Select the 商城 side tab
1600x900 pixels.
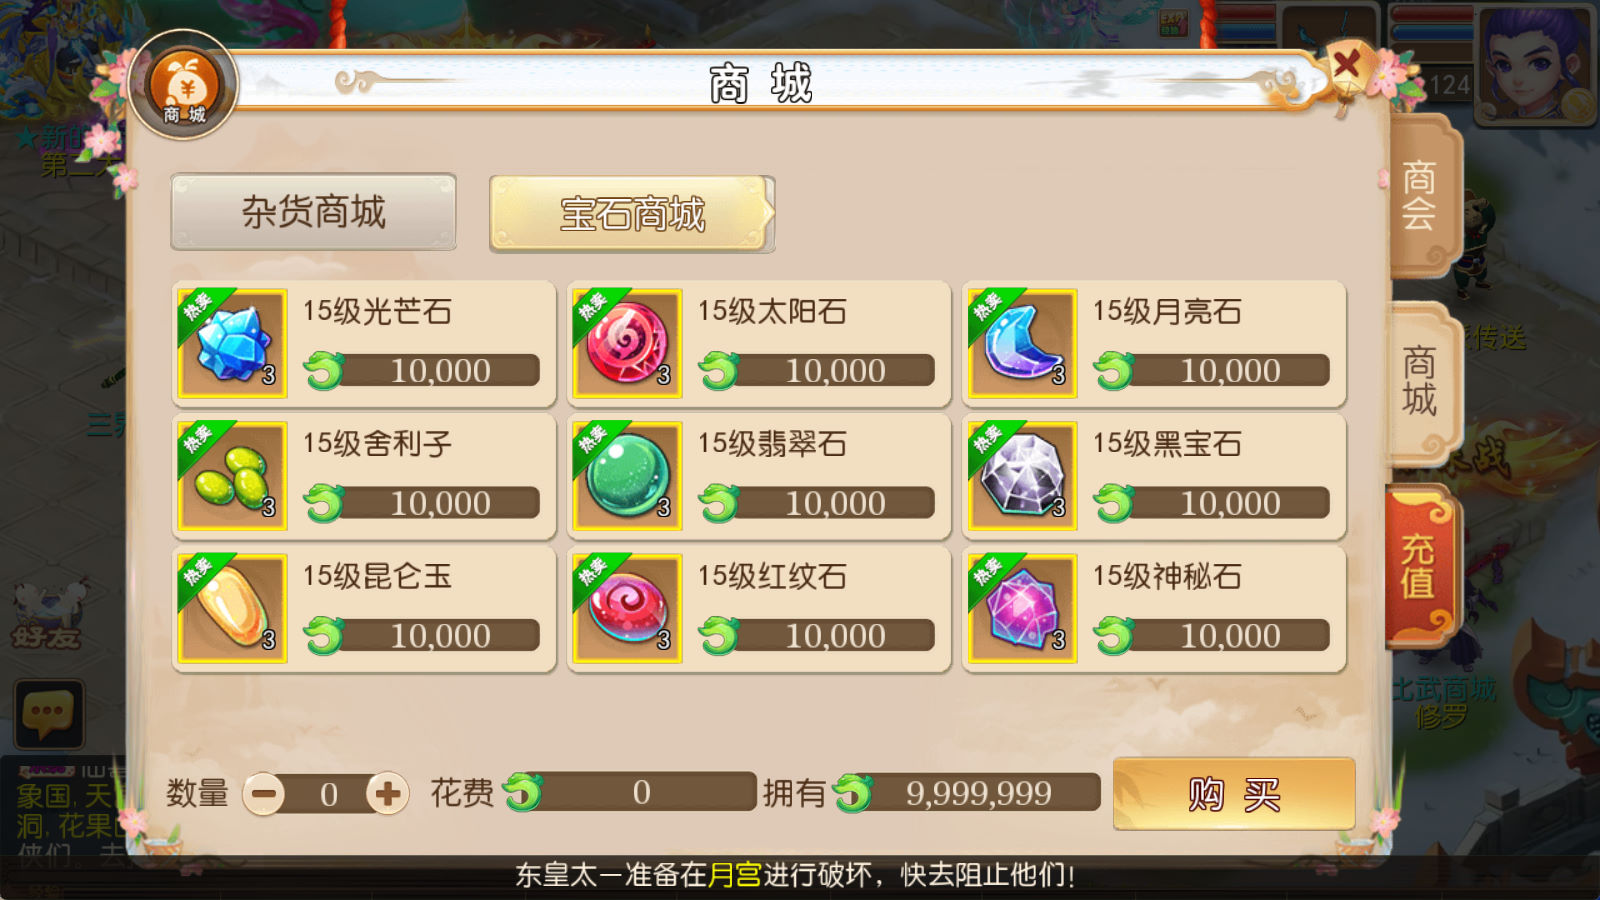1422,382
